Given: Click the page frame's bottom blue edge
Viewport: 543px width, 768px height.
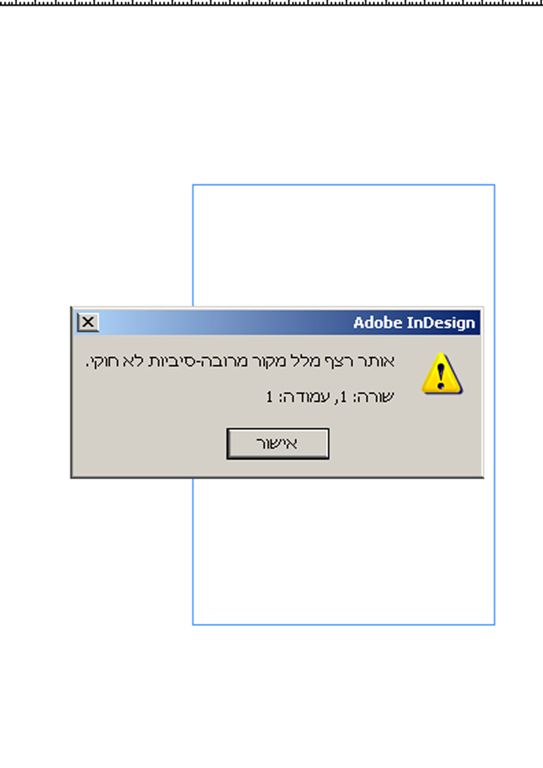Looking at the screenshot, I should [x=344, y=624].
